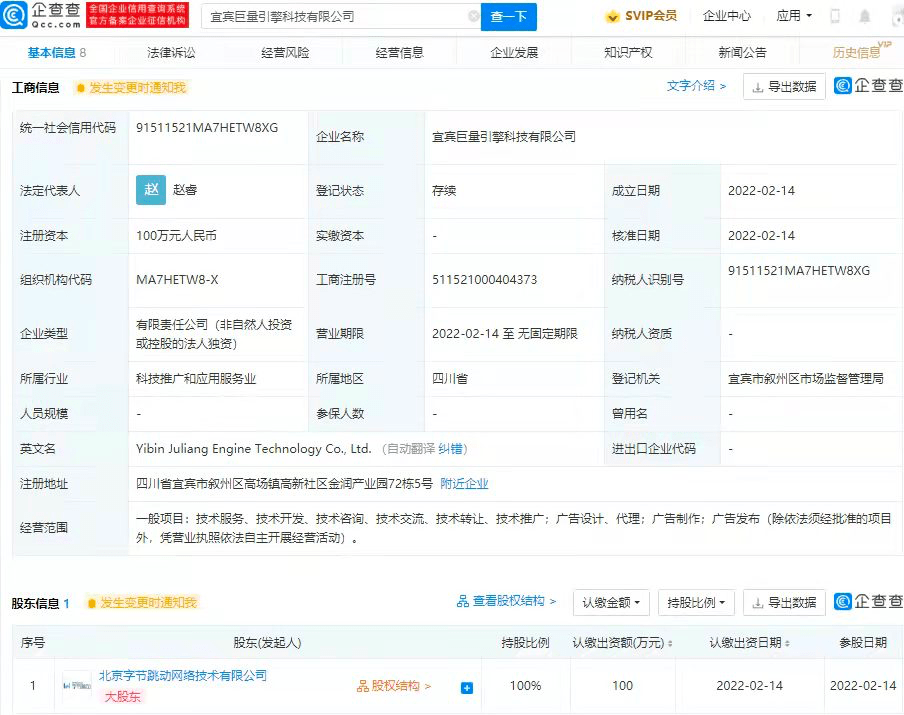The width and height of the screenshot is (904, 715).
Task: Switch to the 知识产权 tab
Action: point(628,52)
